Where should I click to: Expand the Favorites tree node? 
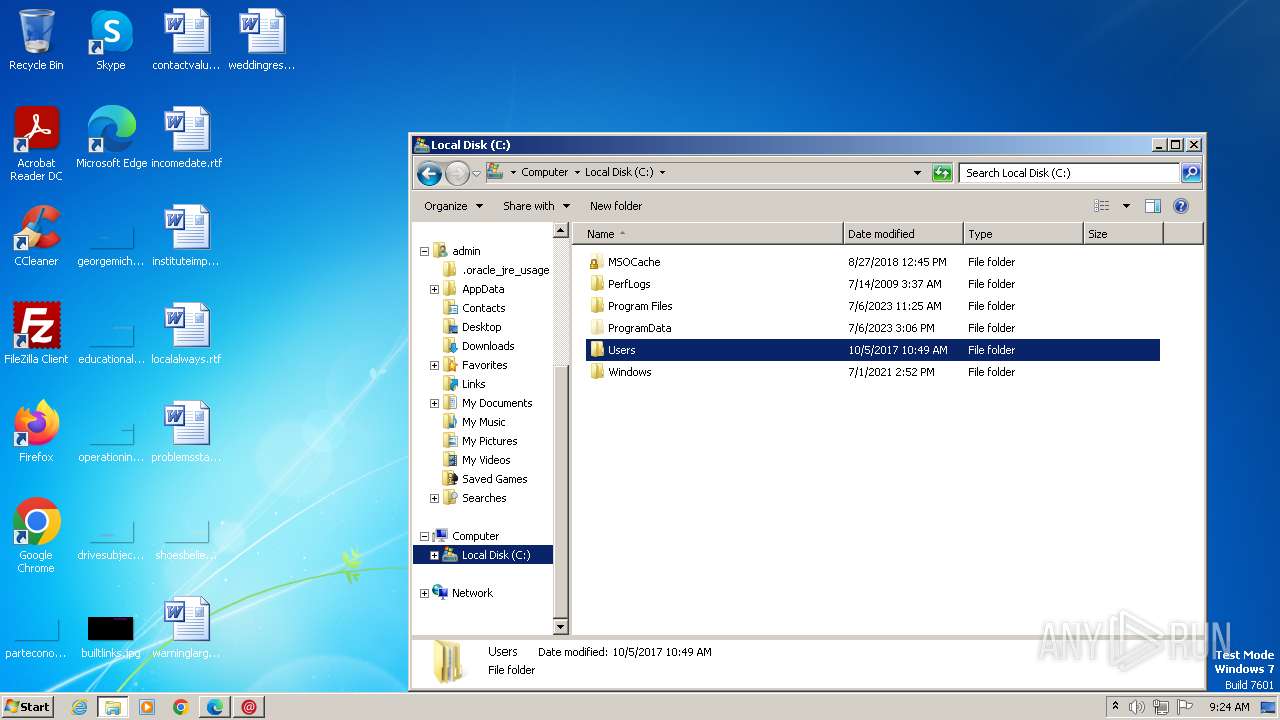click(434, 365)
